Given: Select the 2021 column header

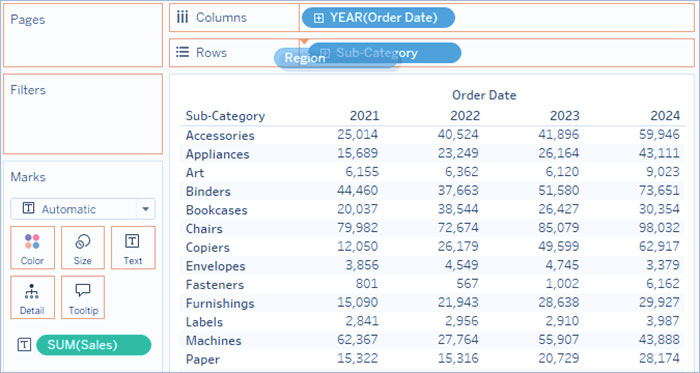Looking at the screenshot, I should 364,116.
